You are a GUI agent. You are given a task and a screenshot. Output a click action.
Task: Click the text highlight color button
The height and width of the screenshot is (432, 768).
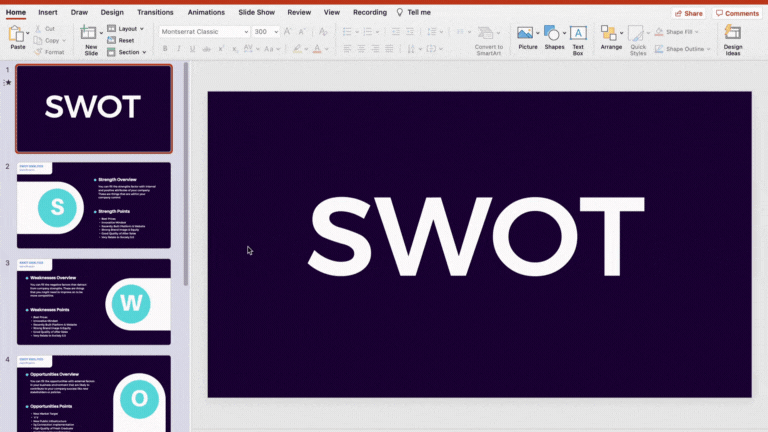click(x=297, y=49)
